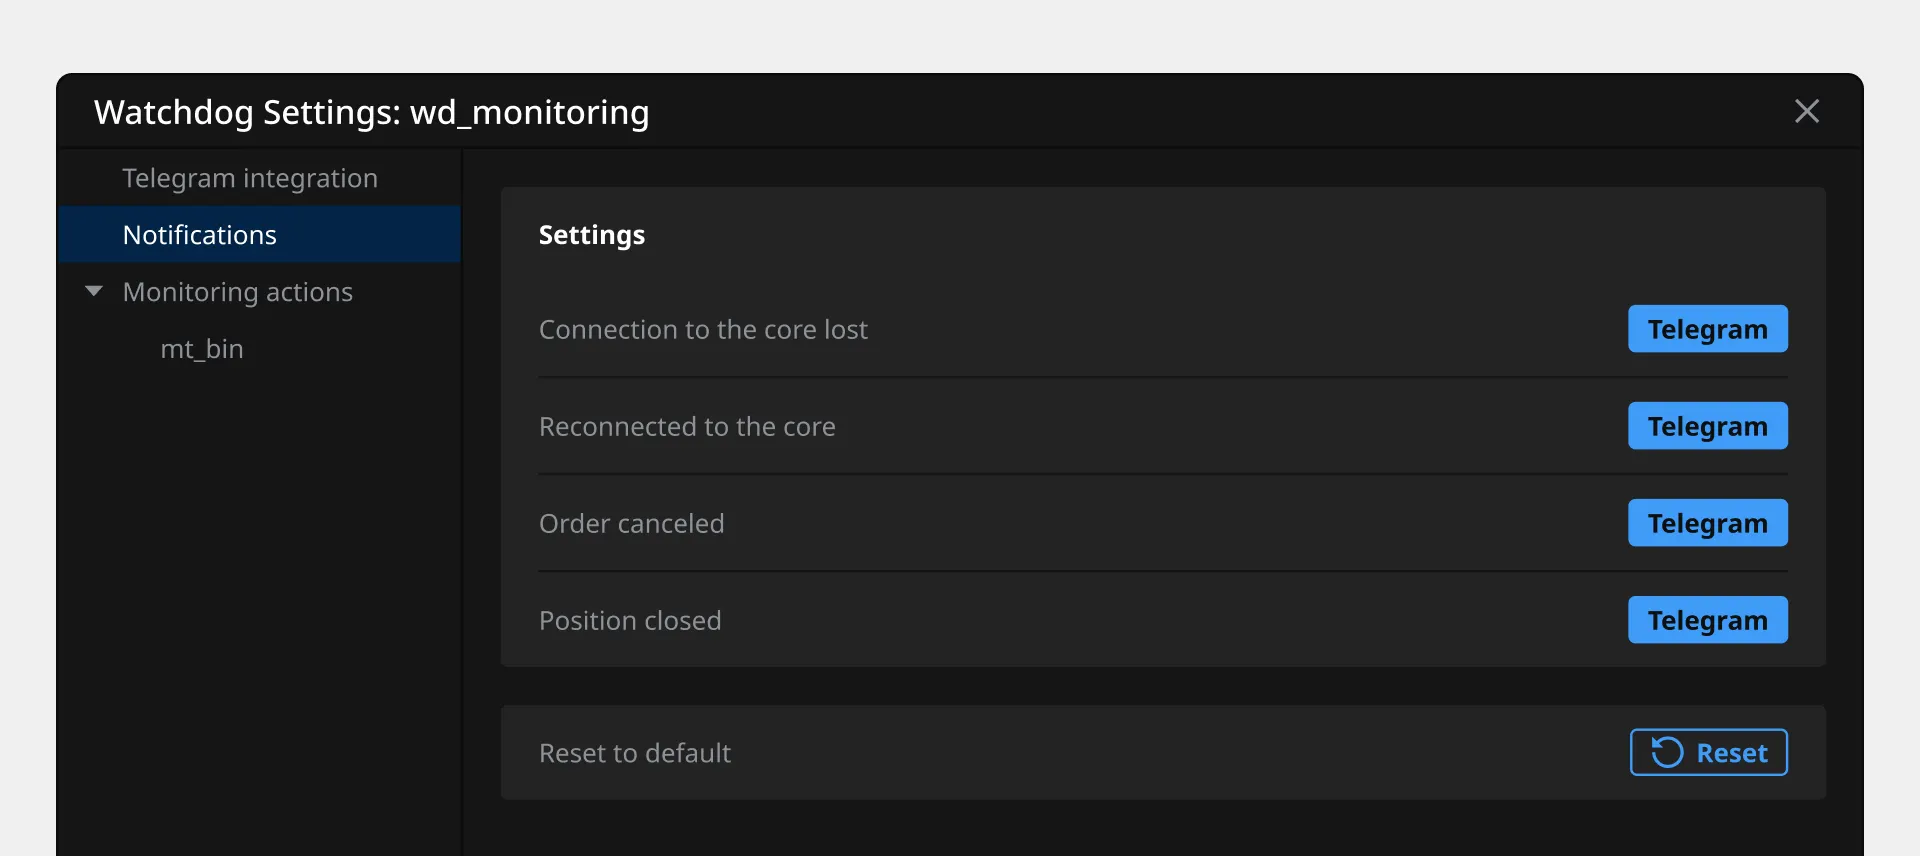Toggle Telegram for Position closed

point(1707,620)
